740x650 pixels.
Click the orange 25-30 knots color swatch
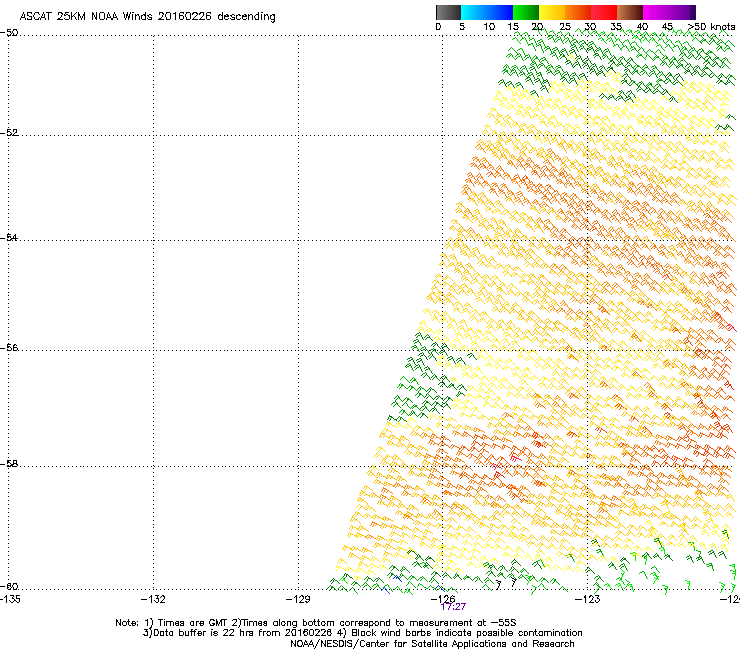(x=578, y=12)
